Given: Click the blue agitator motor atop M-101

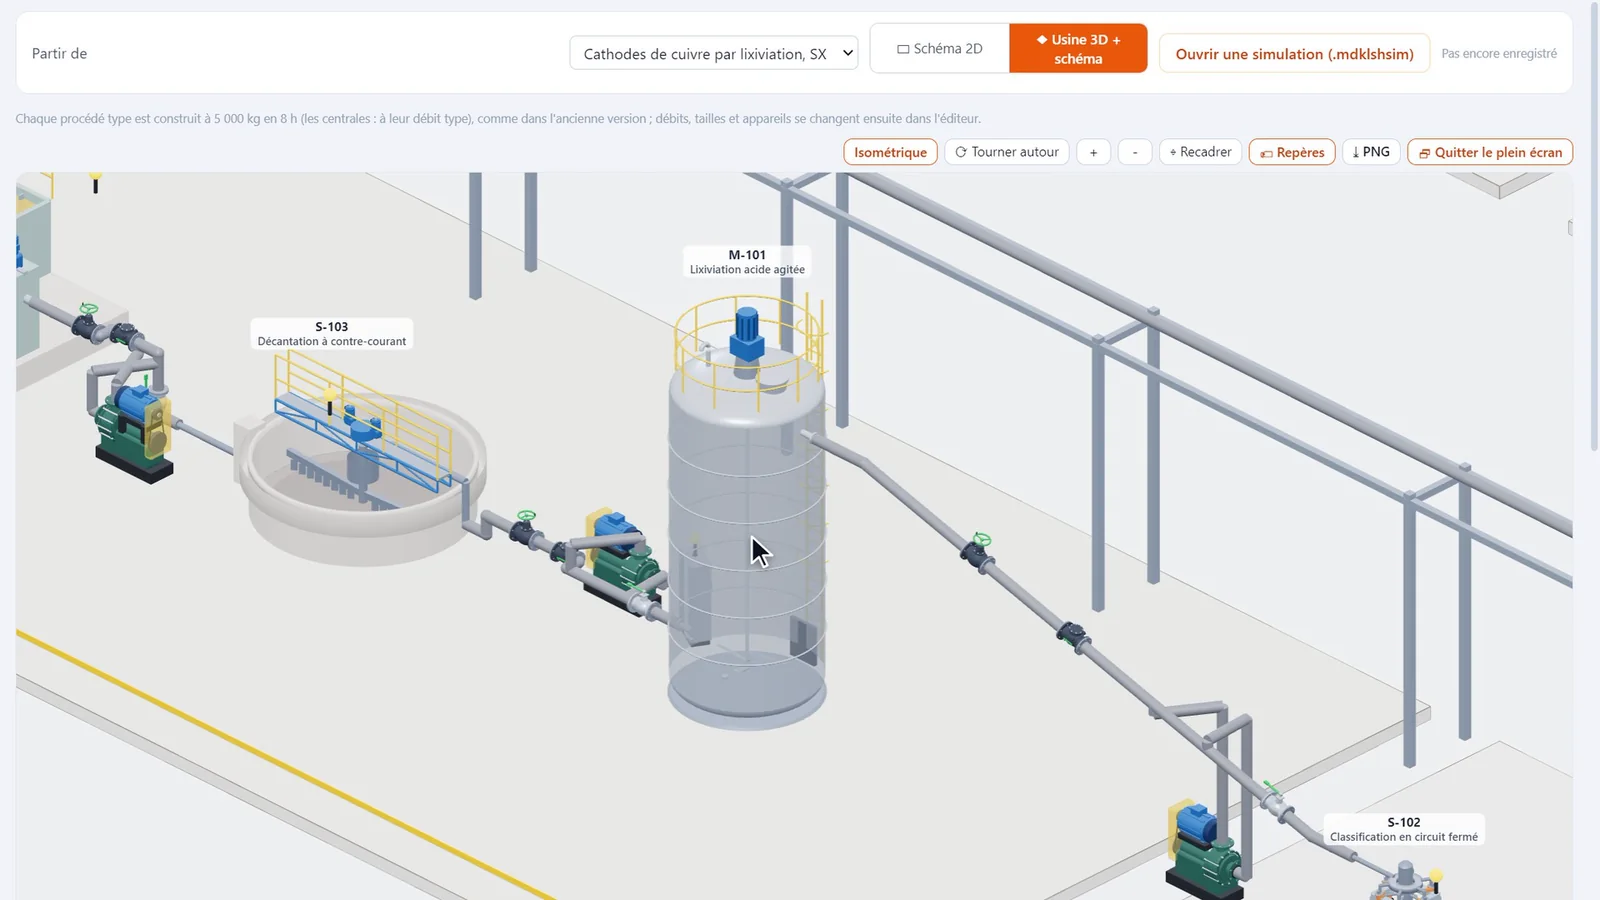Looking at the screenshot, I should [x=747, y=334].
